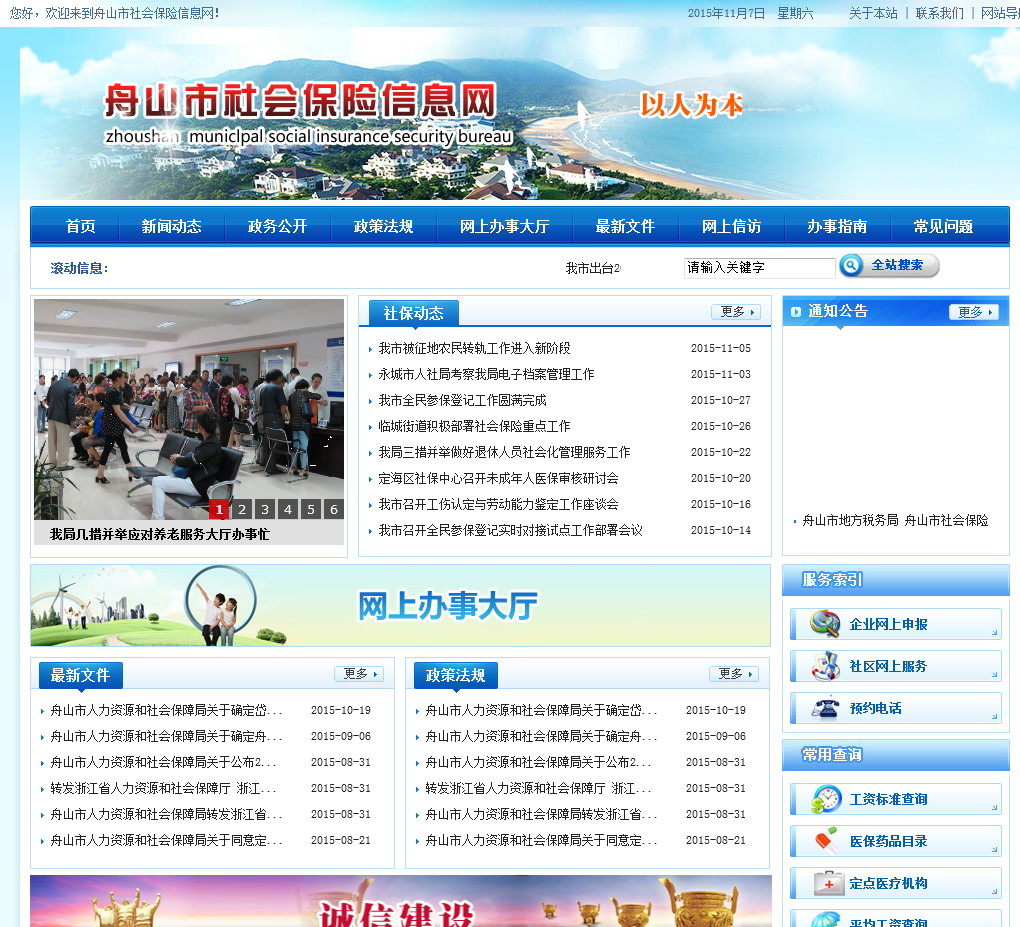Click the service hall crowd photo
Viewport: 1020px width, 927px height.
[x=189, y=409]
